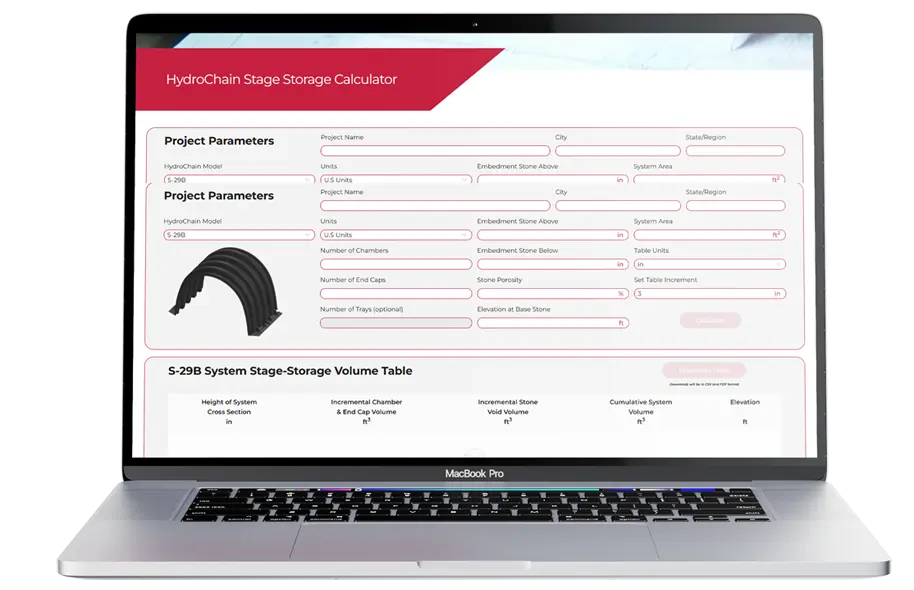Click the Elevation column header in table

coord(745,403)
